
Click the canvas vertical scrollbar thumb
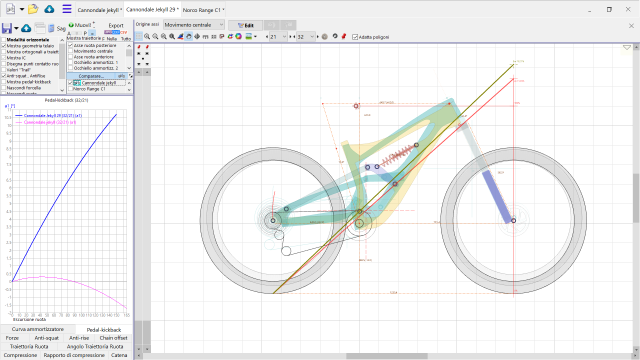click(x=636, y=198)
